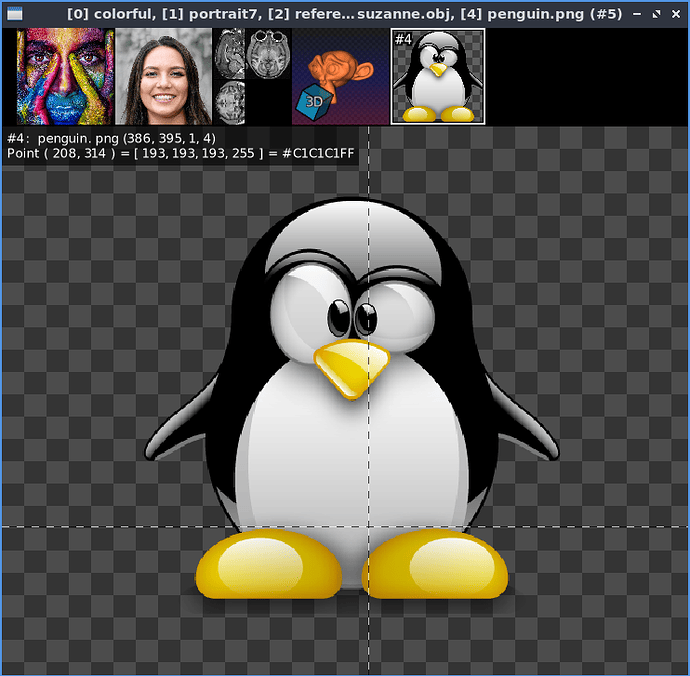
Task: Click the blue 3D cube icon
Action: (313, 104)
